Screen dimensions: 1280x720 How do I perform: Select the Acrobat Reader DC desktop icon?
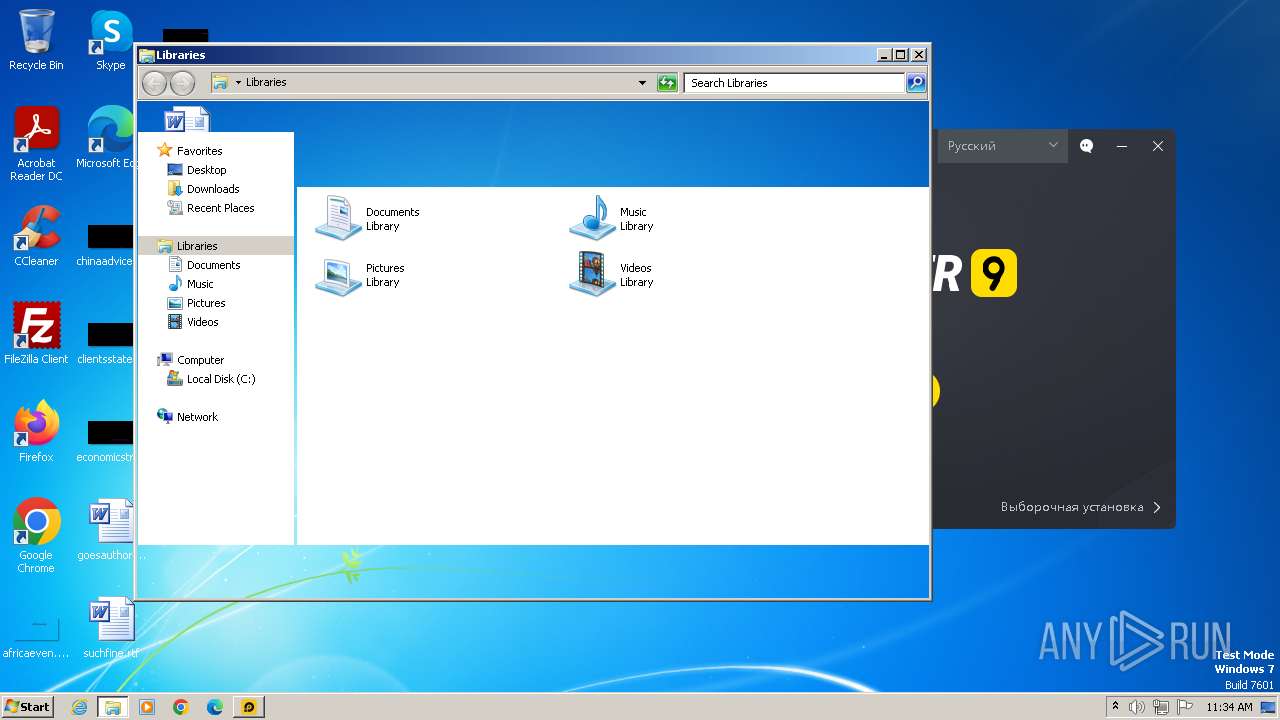click(36, 145)
